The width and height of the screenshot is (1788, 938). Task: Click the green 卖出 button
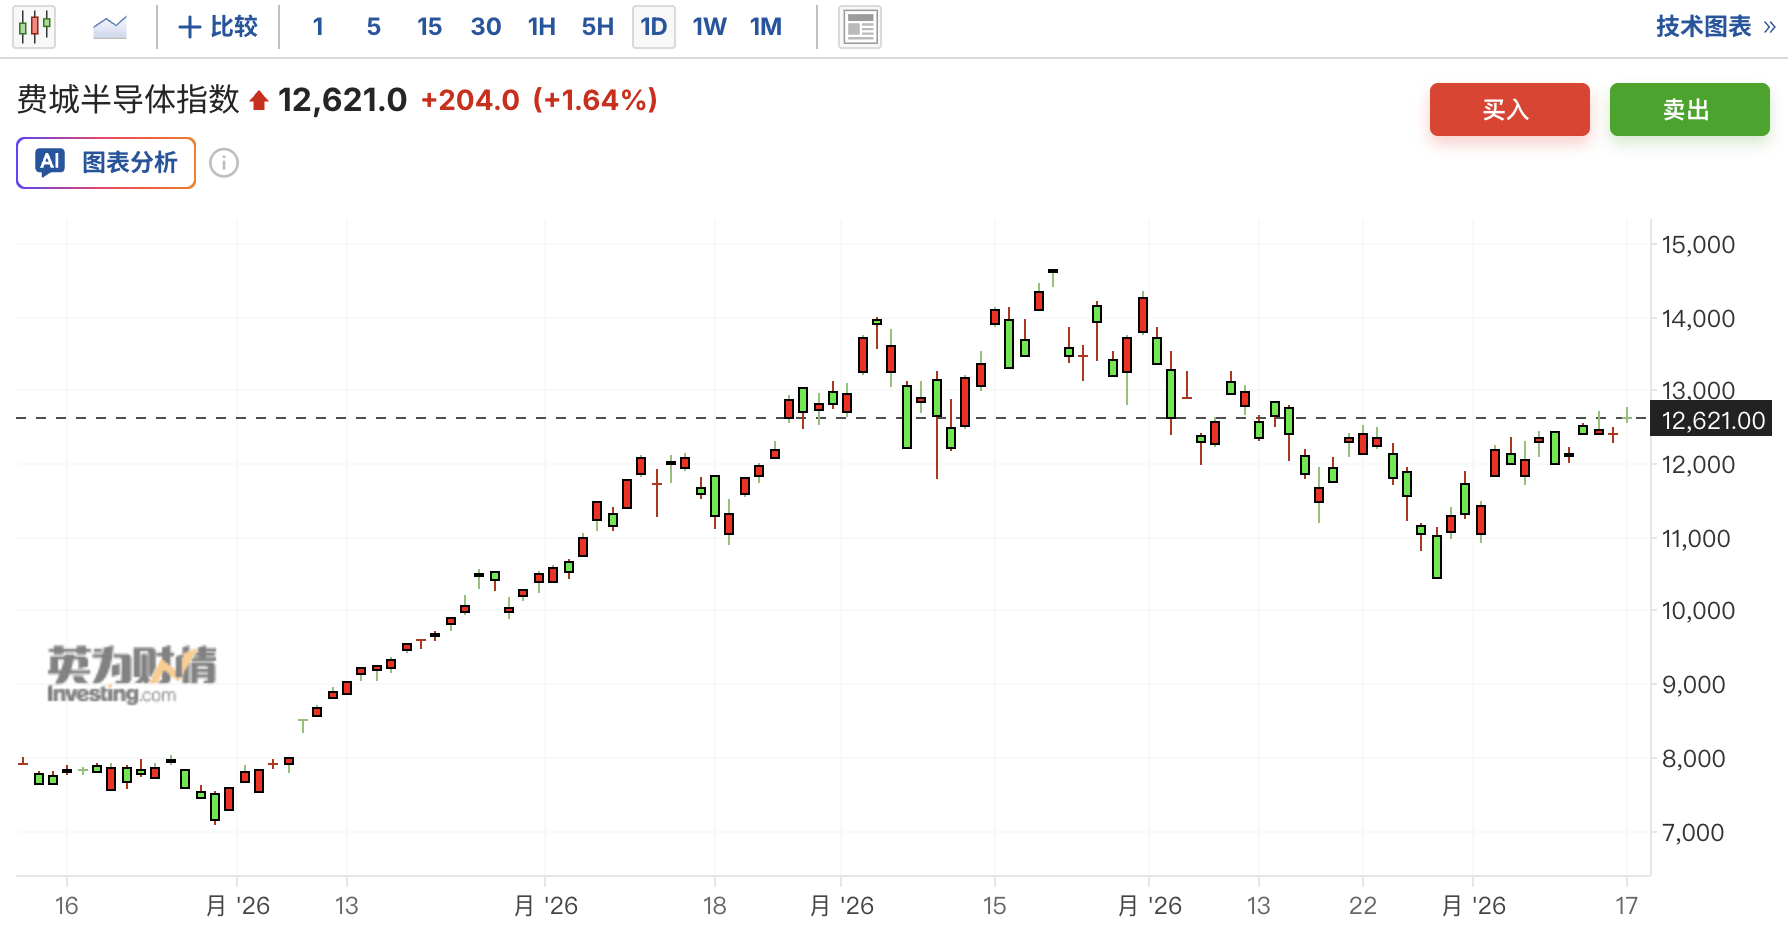pyautogui.click(x=1690, y=109)
